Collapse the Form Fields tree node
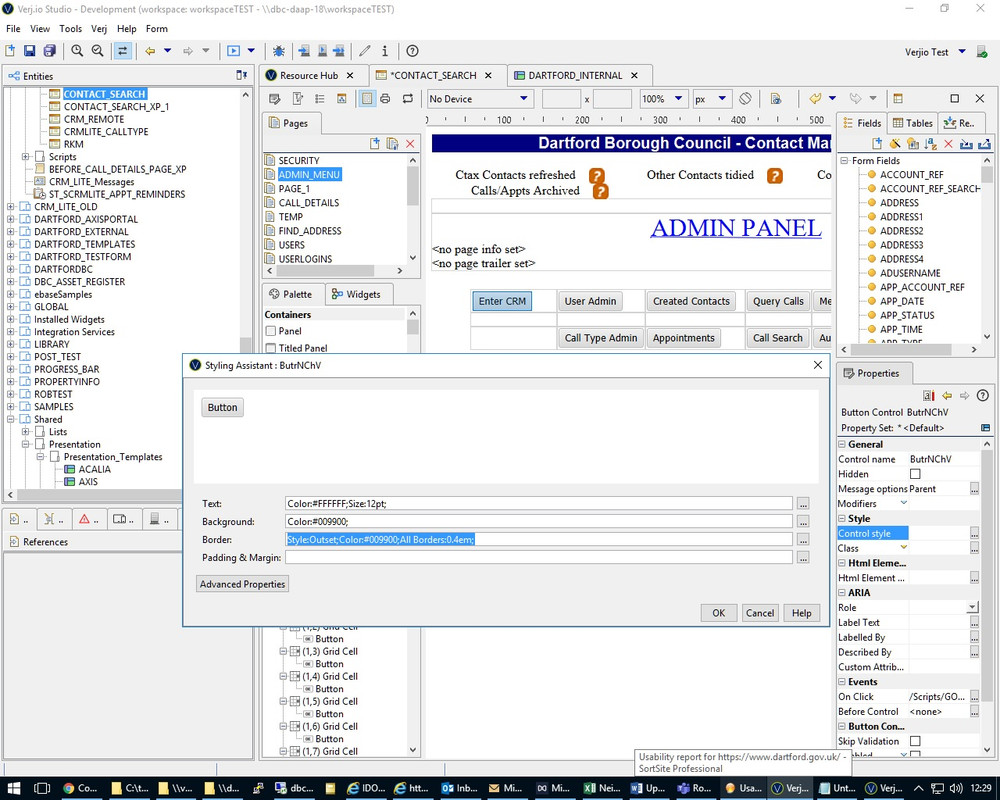1000x800 pixels. tap(844, 161)
